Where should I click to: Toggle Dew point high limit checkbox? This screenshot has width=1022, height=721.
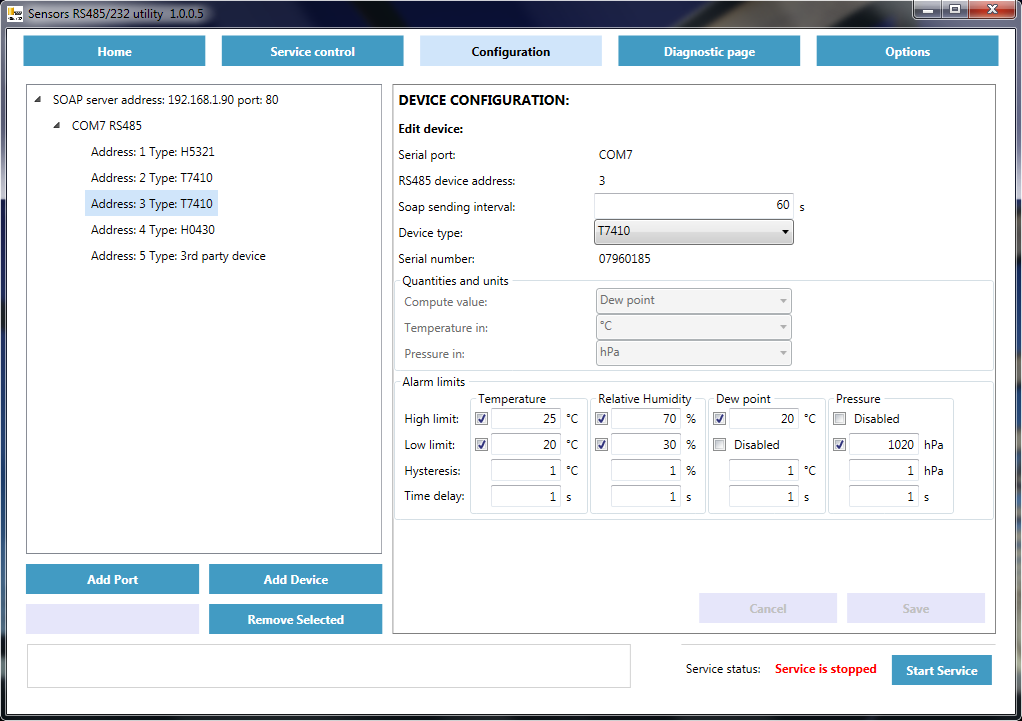click(x=720, y=419)
